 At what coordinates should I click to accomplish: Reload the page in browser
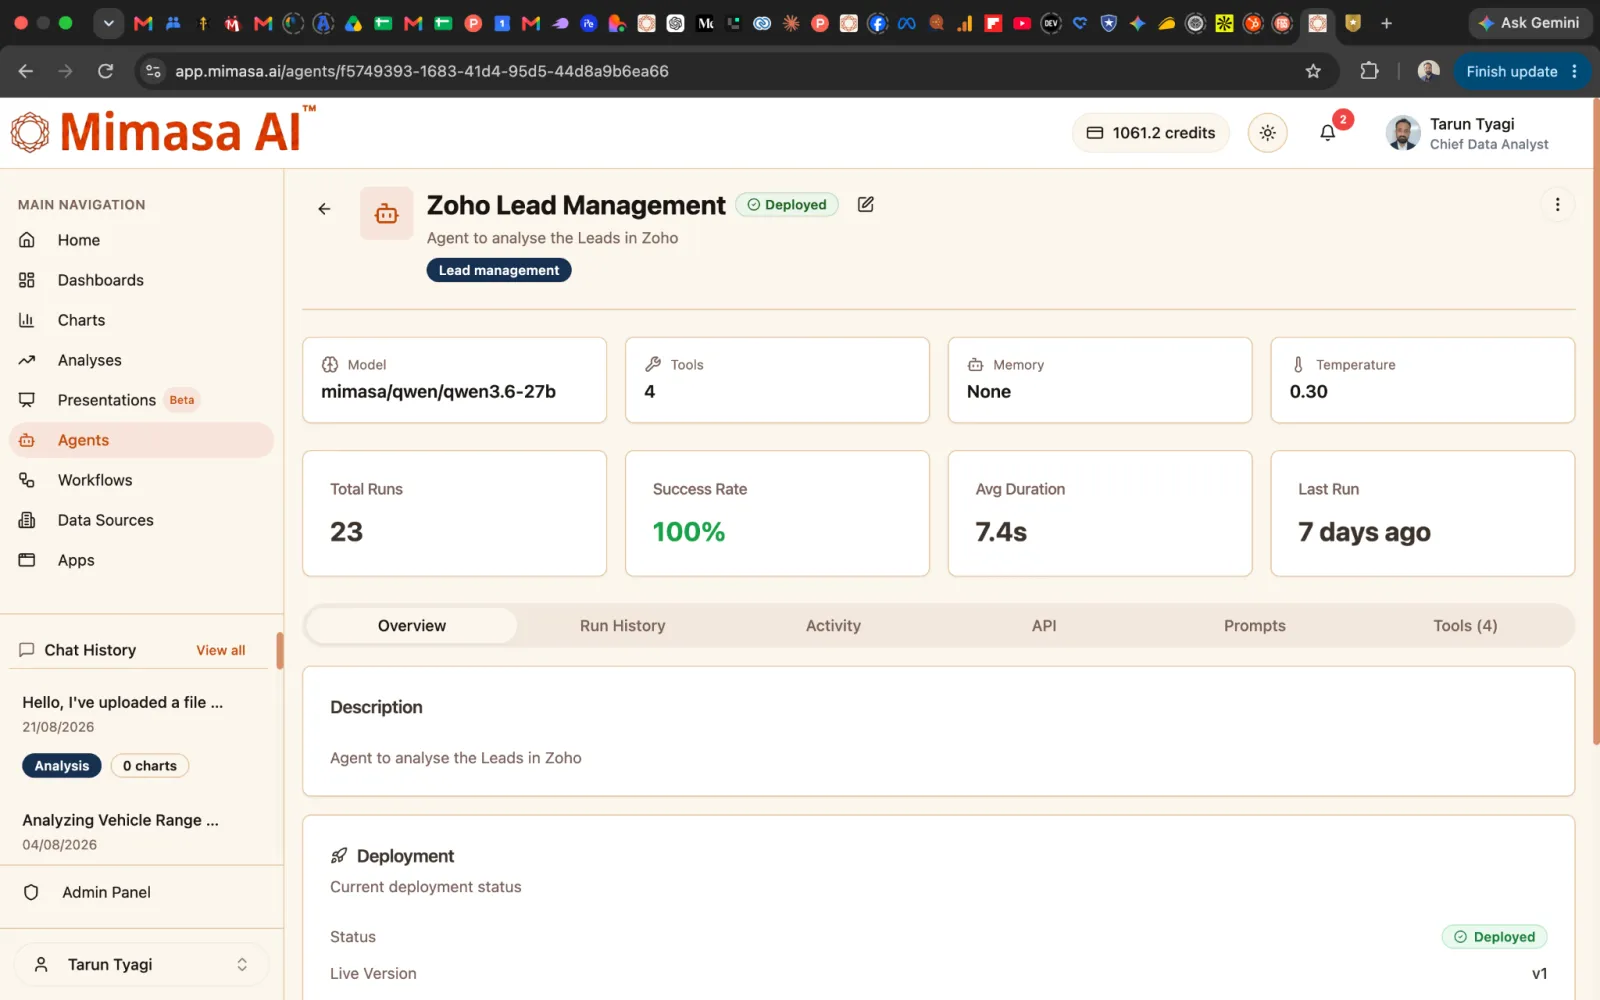[105, 71]
